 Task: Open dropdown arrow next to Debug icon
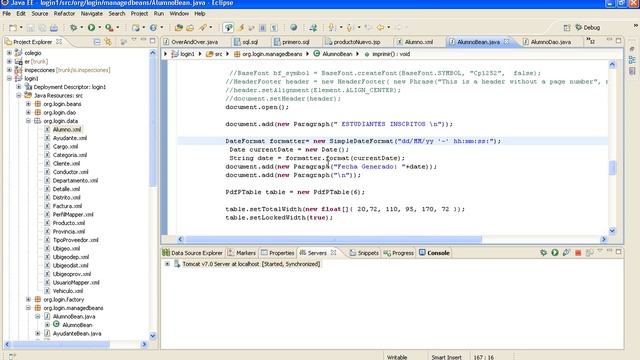coord(81,28)
